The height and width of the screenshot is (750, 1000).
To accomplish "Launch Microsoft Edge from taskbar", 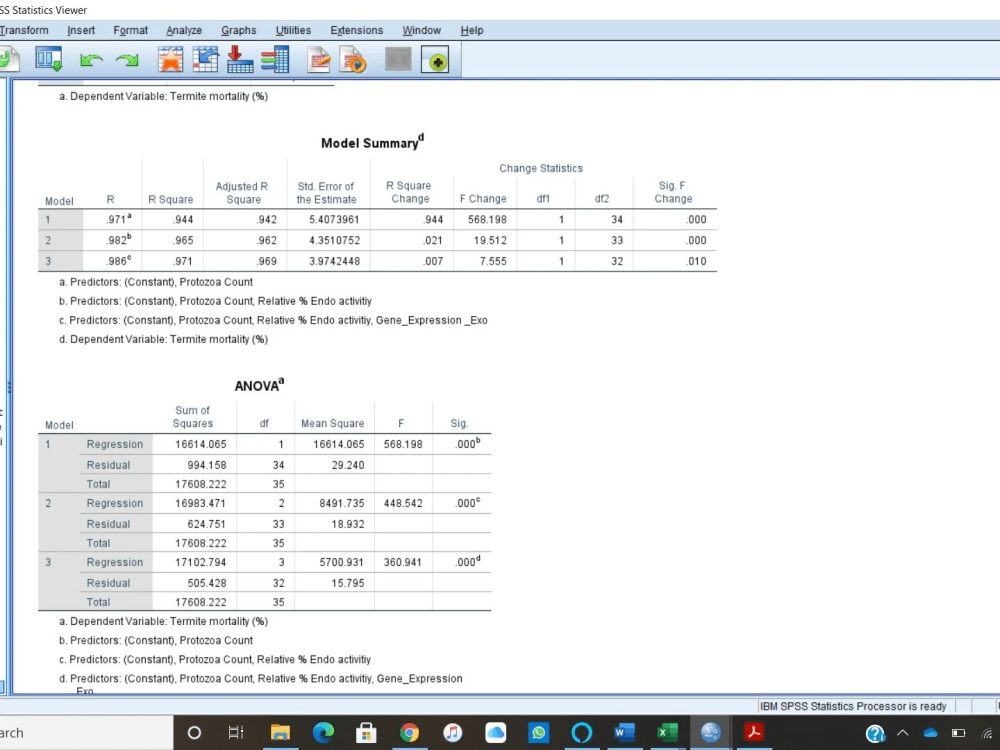I will pos(323,733).
